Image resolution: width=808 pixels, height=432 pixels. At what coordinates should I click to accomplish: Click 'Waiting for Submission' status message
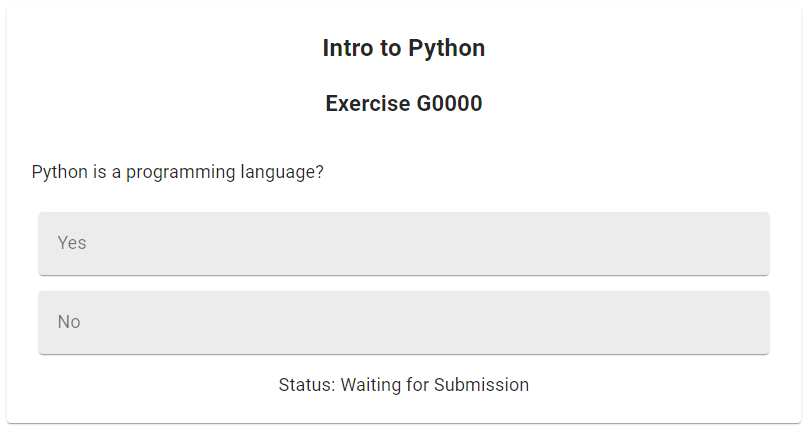(x=435, y=385)
